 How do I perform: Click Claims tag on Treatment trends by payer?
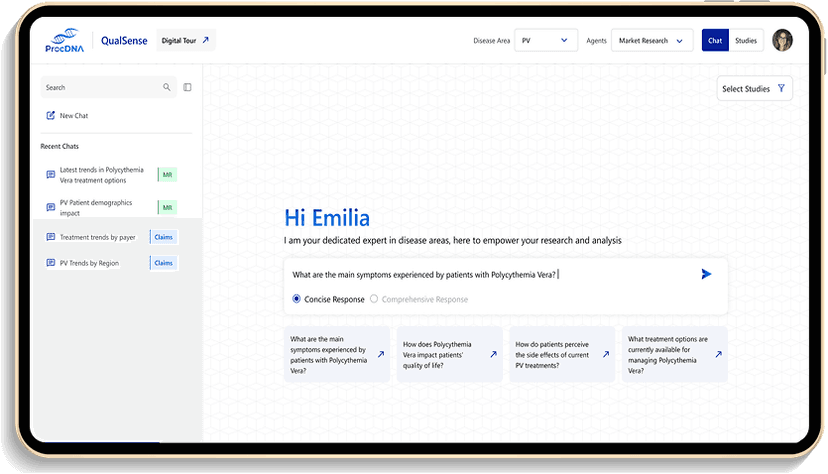tap(164, 237)
